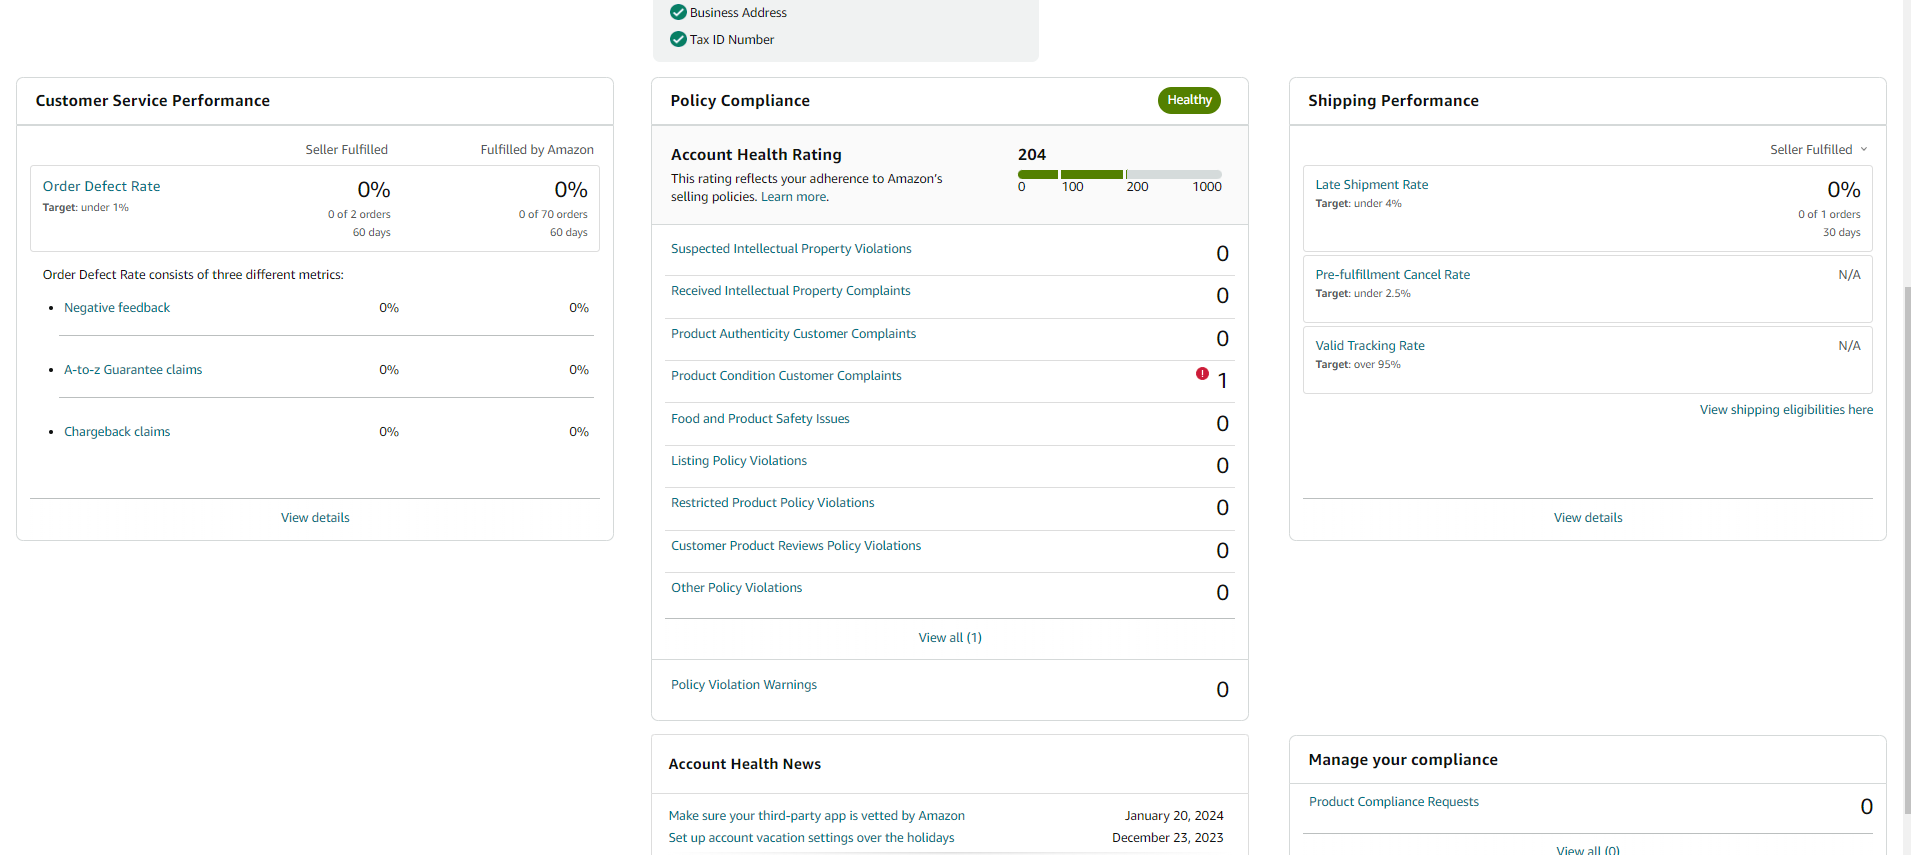This screenshot has width=1911, height=855.
Task: Open Learn more about Account Health Rating
Action: tap(794, 197)
